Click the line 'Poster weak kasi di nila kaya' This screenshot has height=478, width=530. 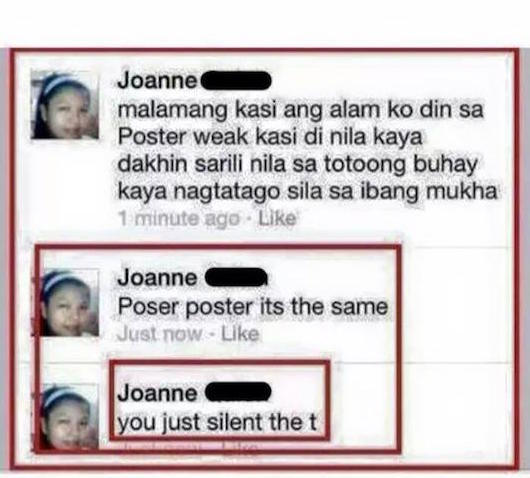[270, 138]
